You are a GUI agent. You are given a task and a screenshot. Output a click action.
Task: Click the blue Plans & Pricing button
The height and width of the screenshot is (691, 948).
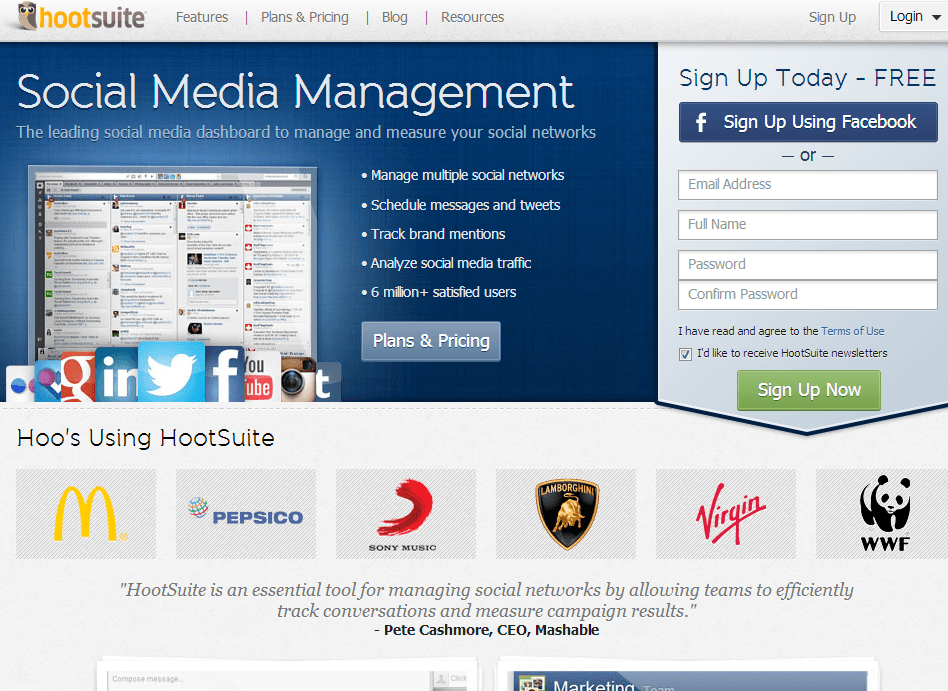(431, 341)
